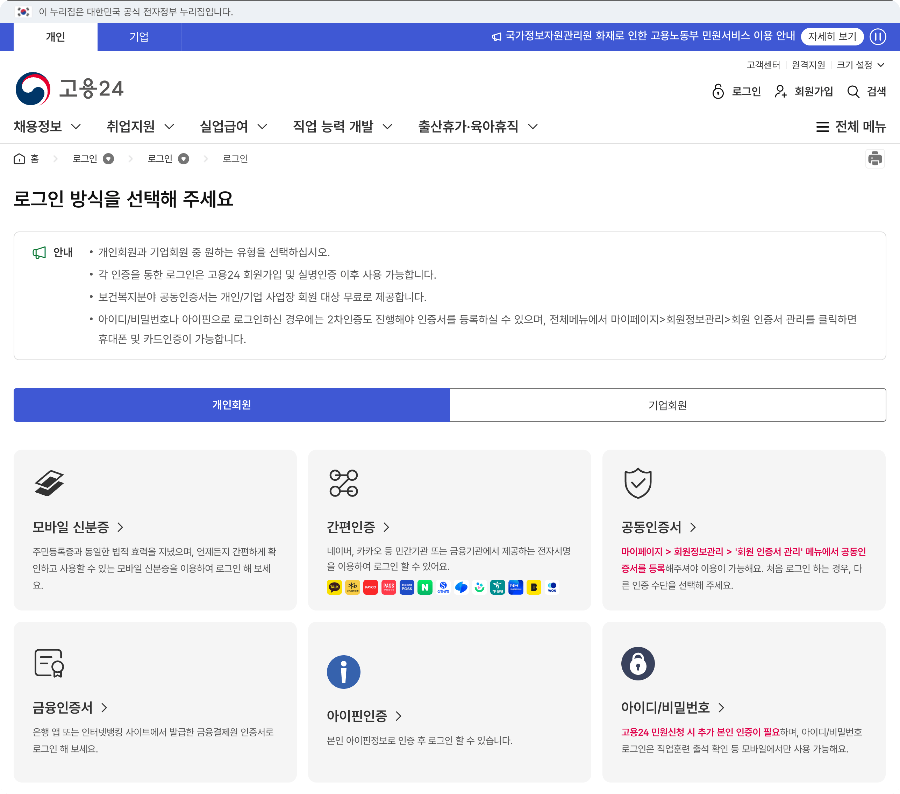Switch to the 기업회원 tab

(668, 405)
